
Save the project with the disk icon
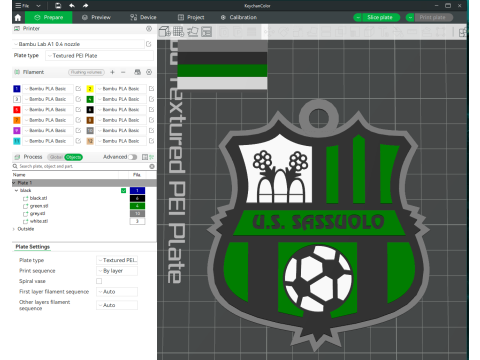point(58,6)
